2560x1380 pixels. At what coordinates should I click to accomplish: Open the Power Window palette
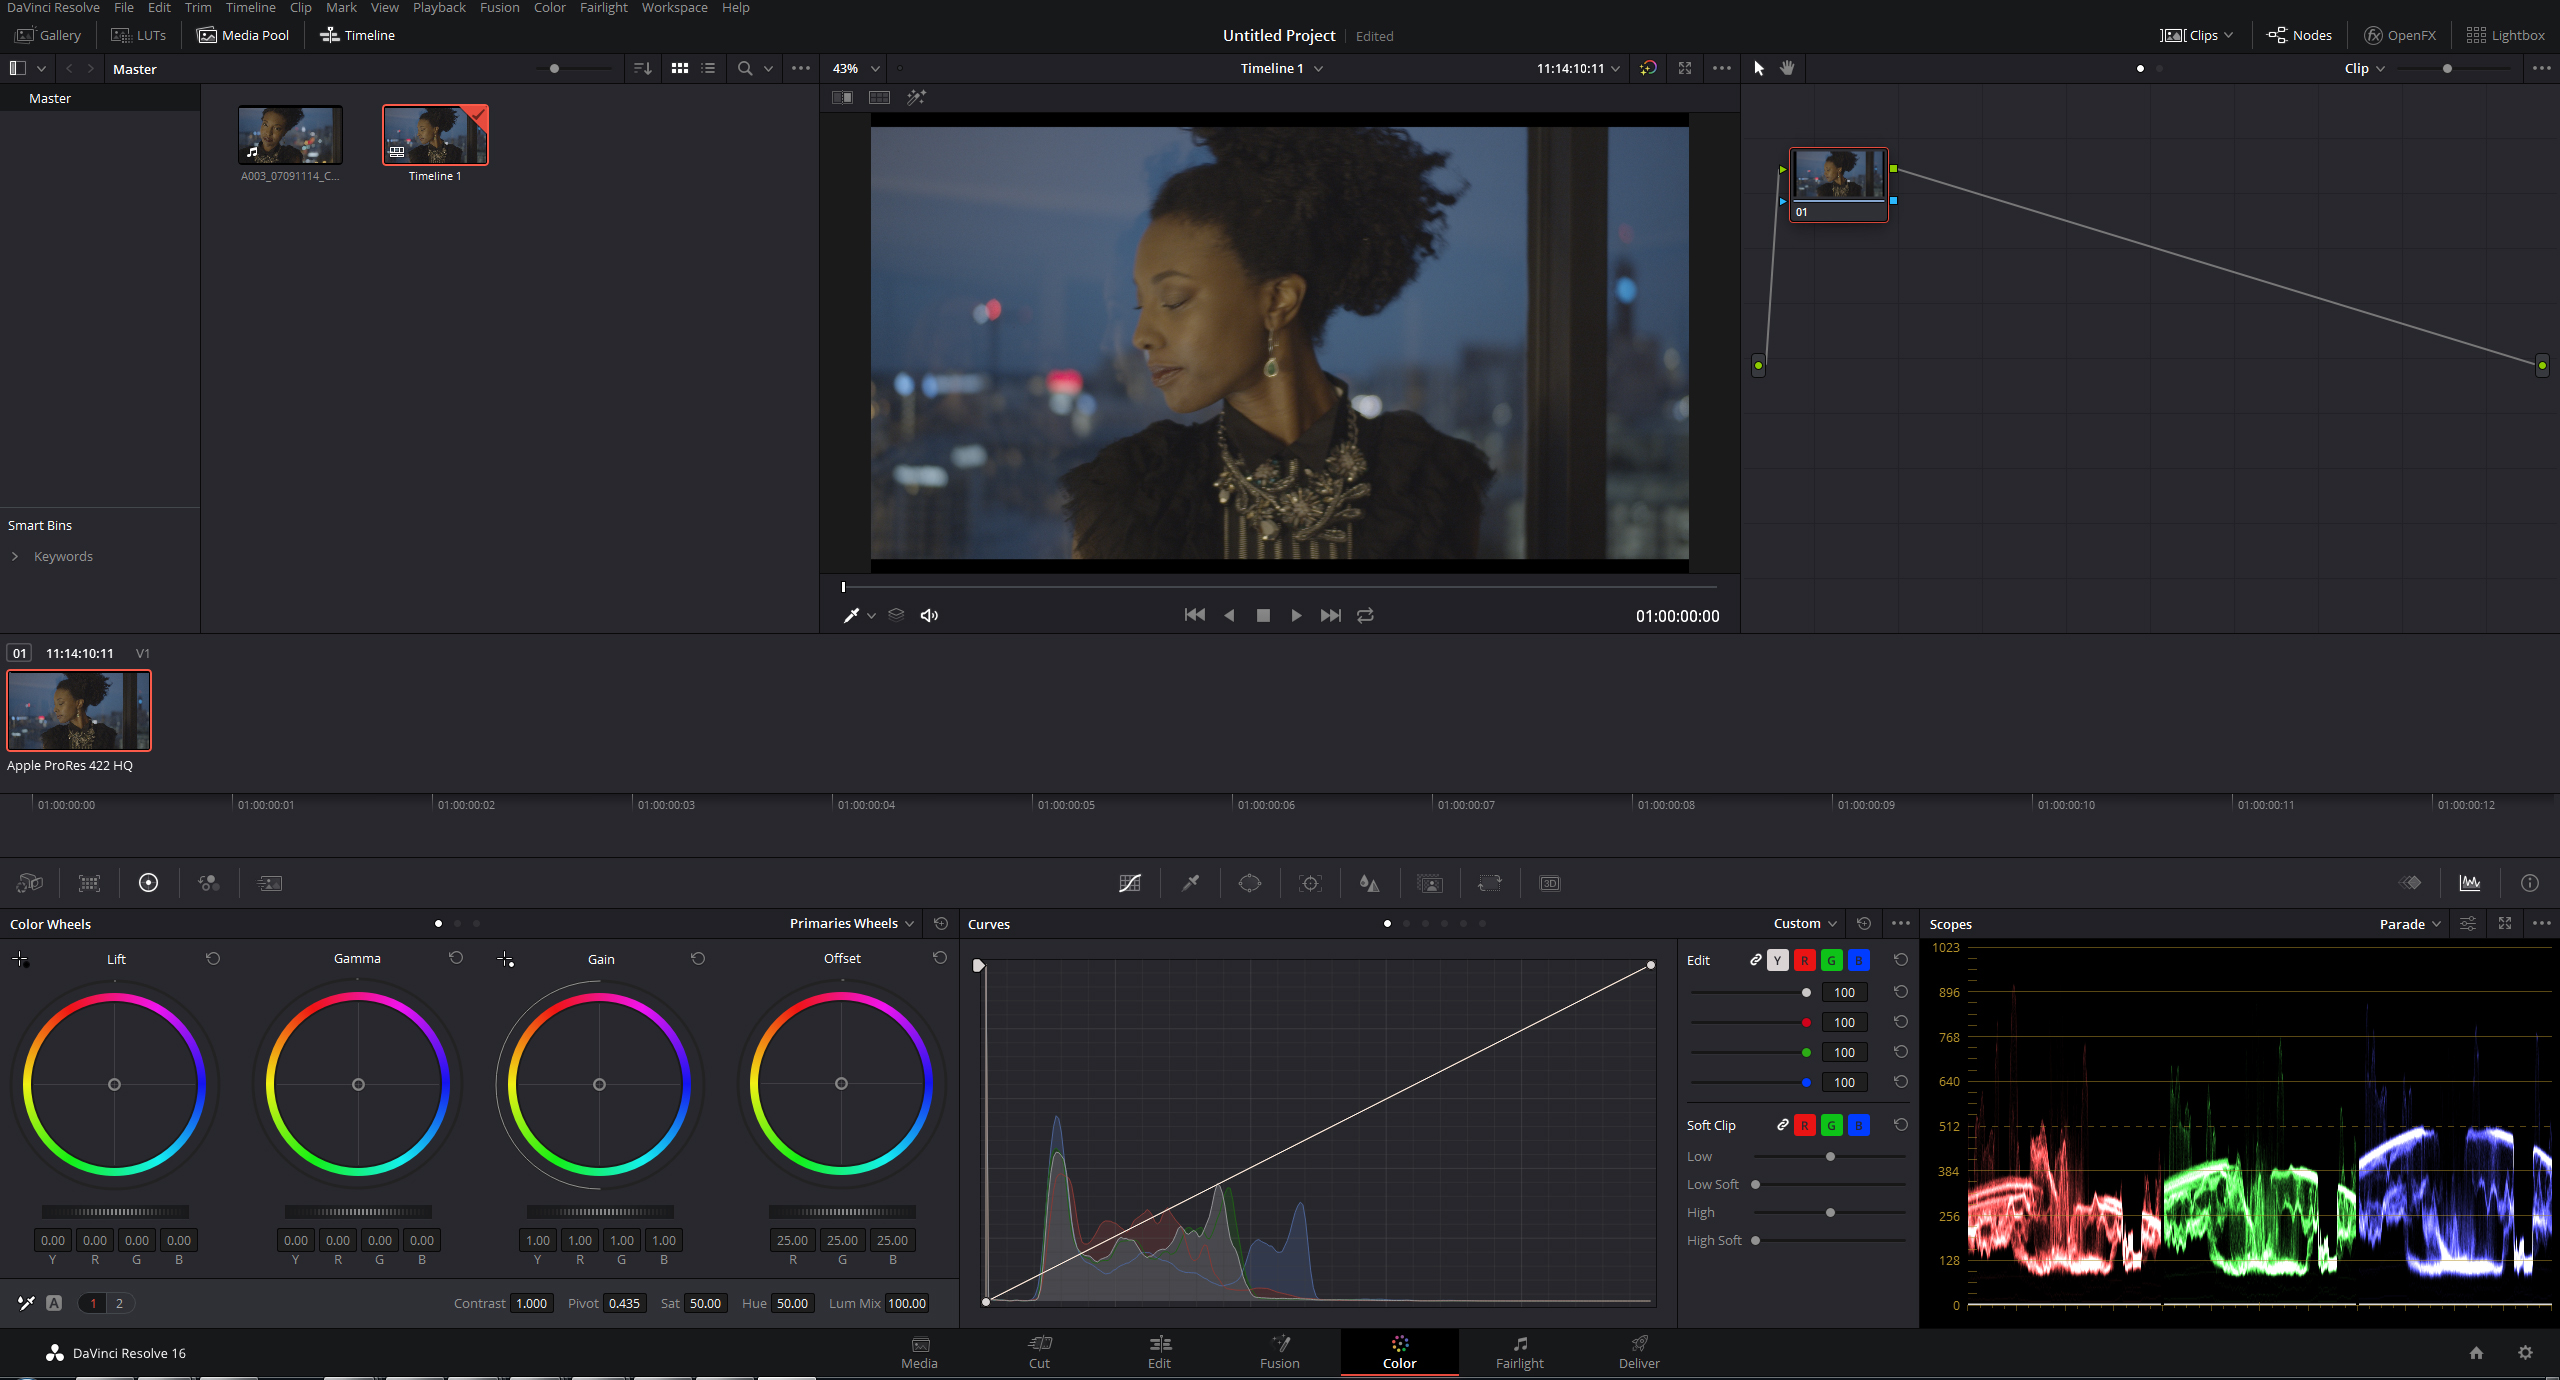point(1250,883)
